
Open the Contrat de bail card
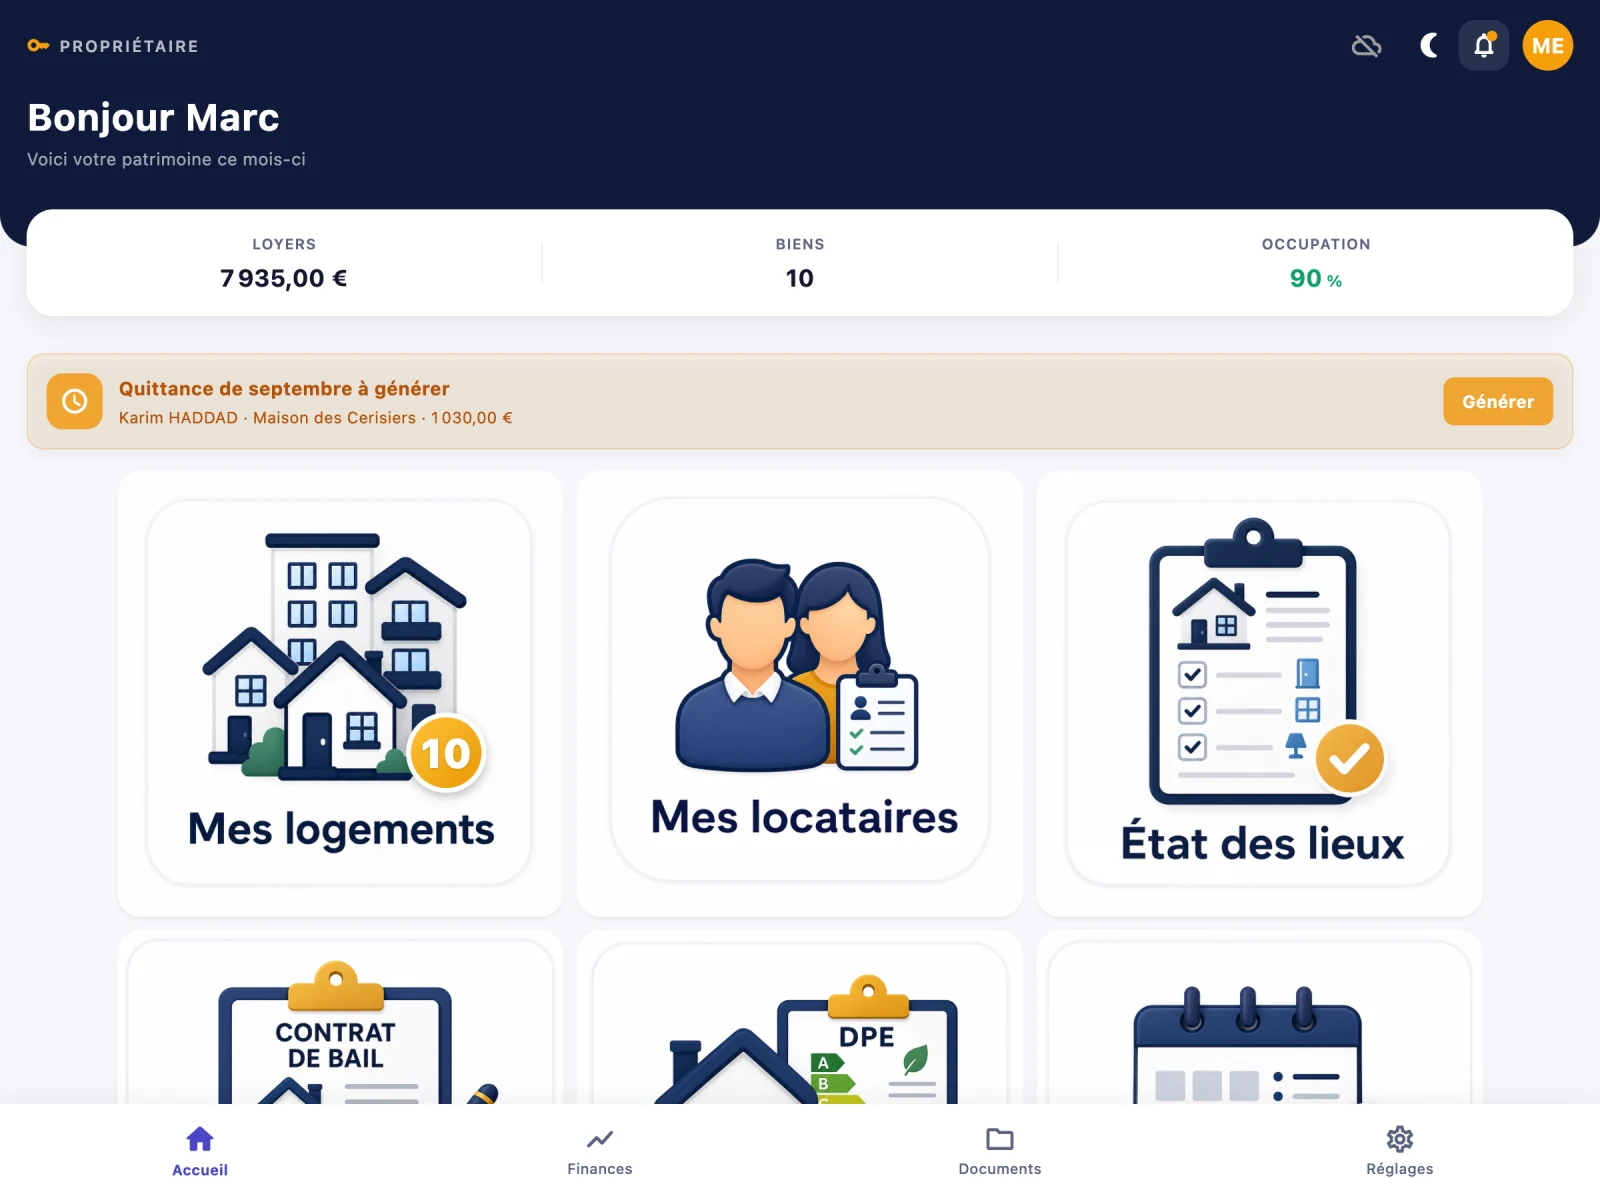[340, 1018]
